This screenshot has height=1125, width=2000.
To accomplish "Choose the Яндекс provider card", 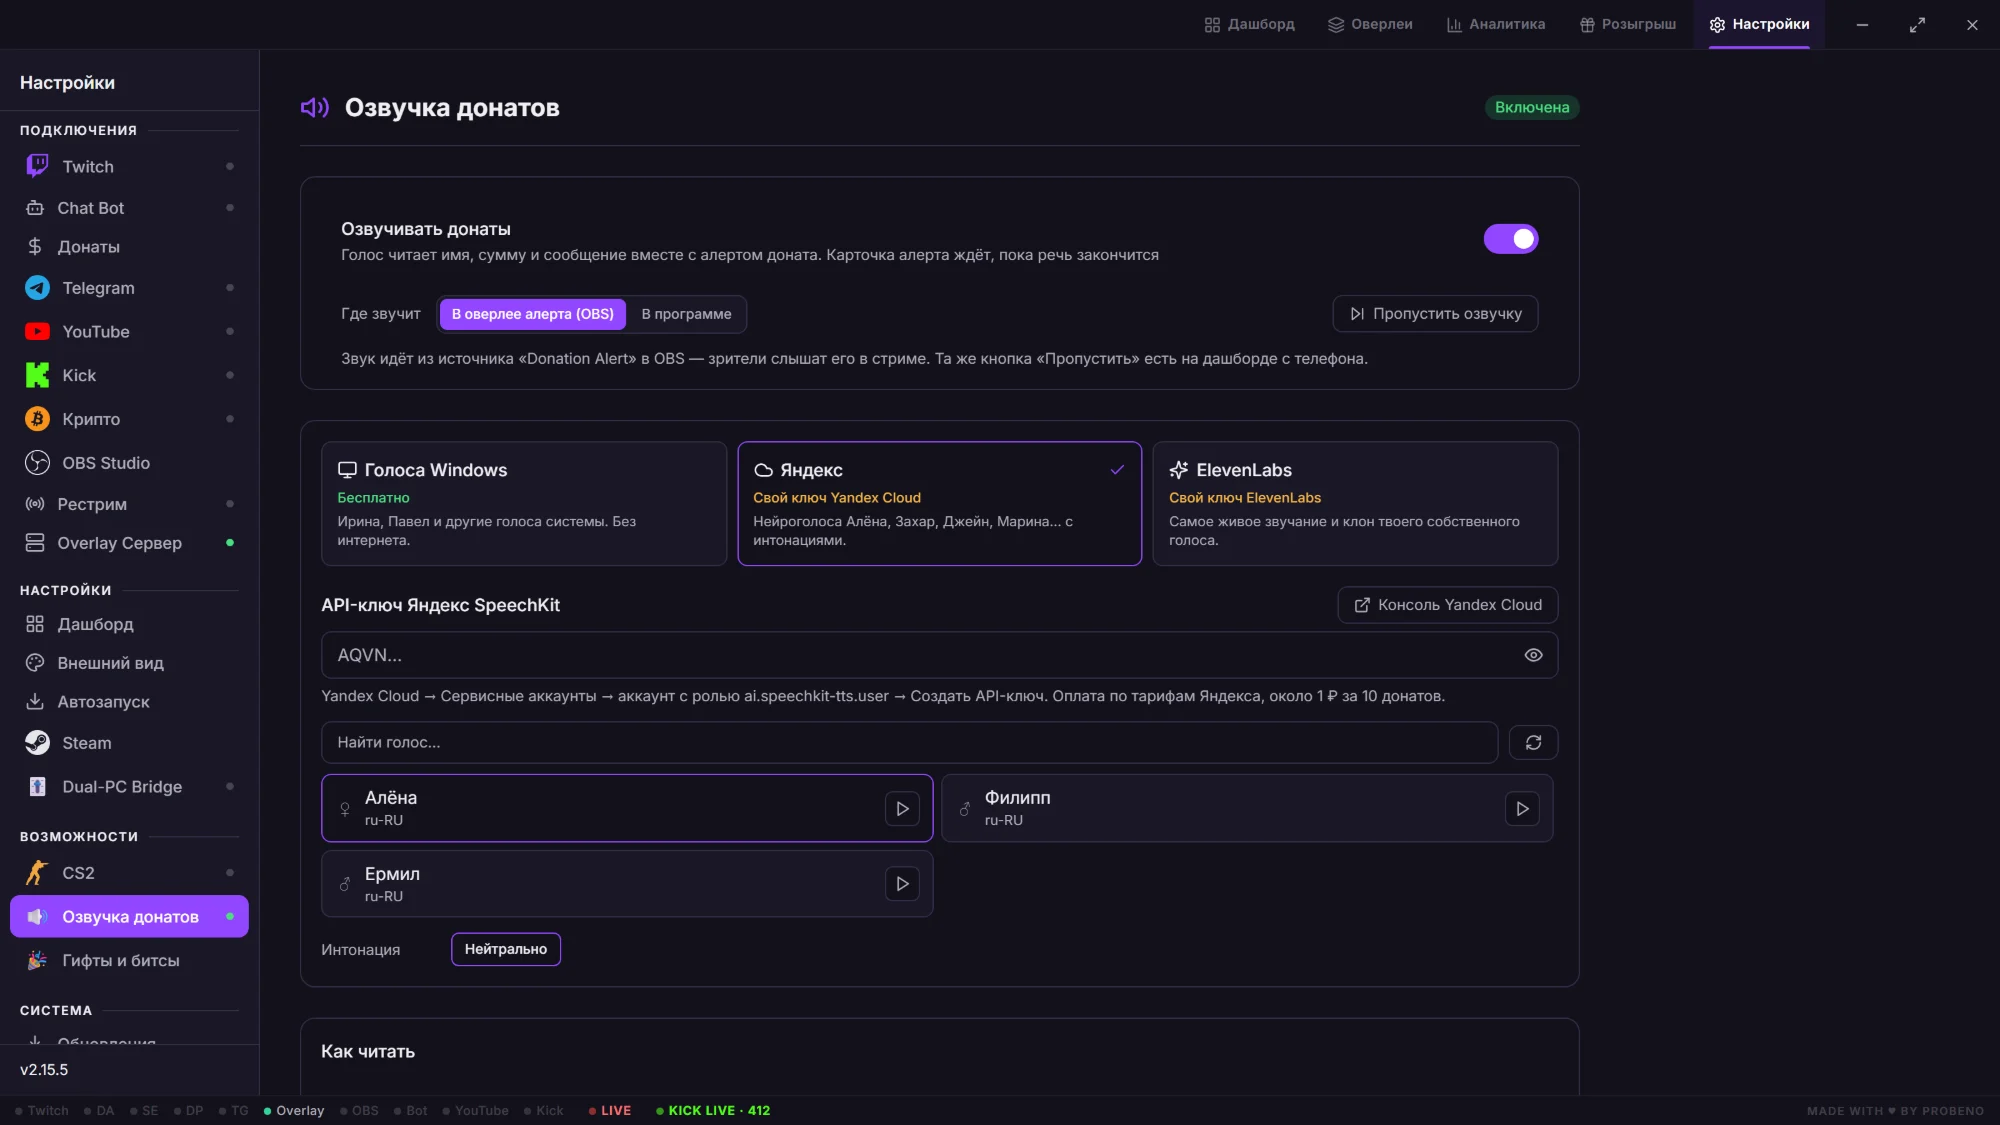I will [940, 504].
